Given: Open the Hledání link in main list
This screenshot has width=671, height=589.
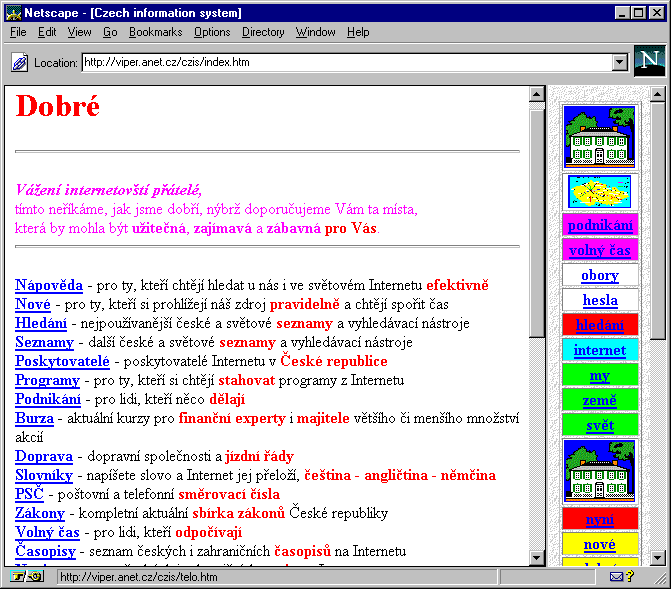Looking at the screenshot, I should (41, 323).
